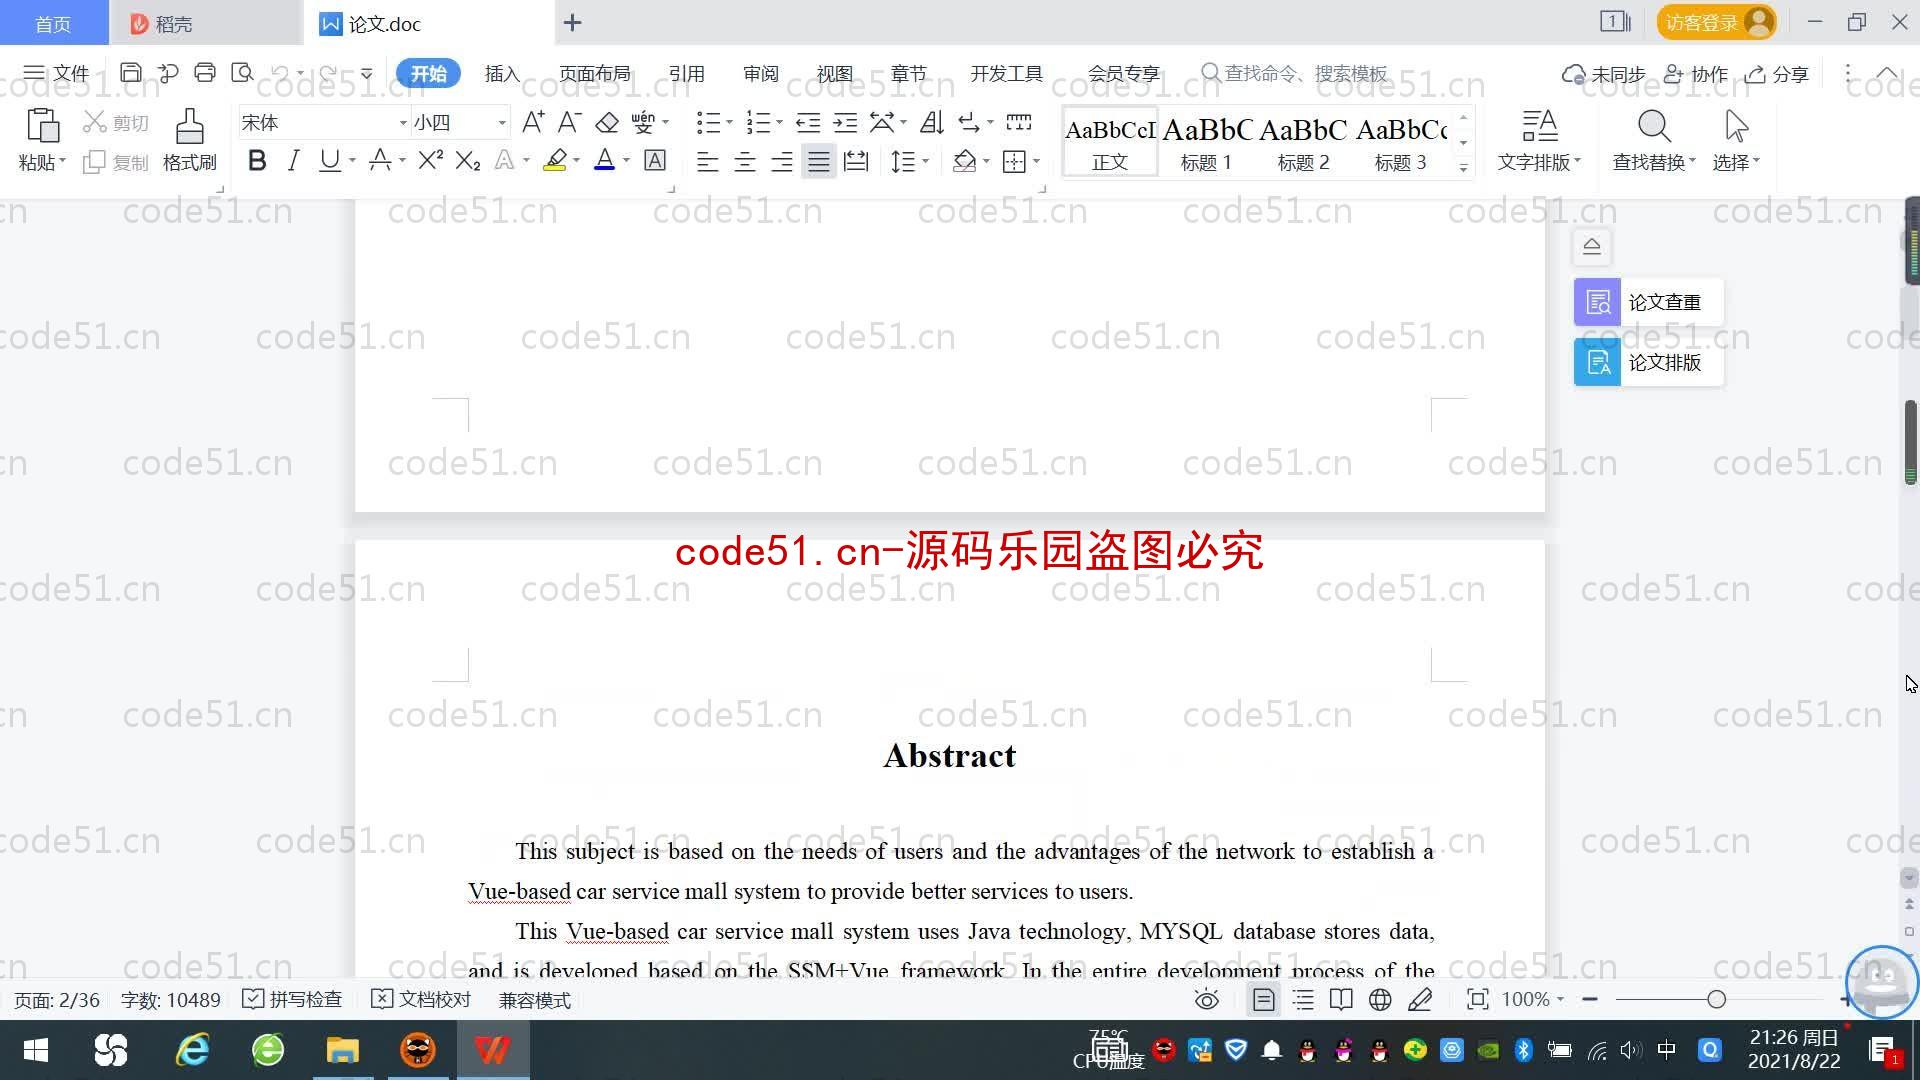Expand the styles gallery

click(x=1464, y=168)
